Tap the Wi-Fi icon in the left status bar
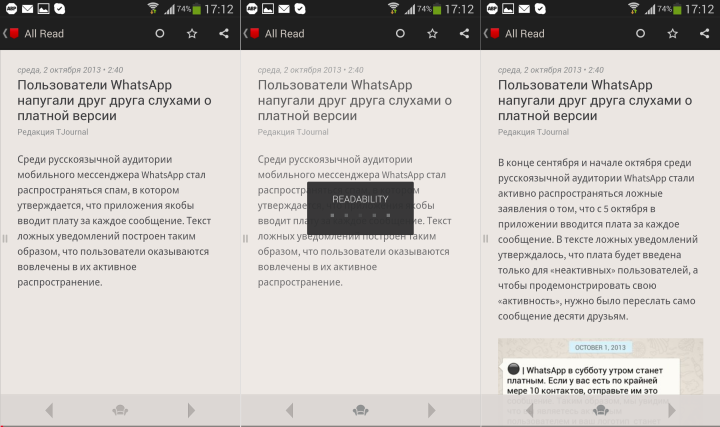The image size is (720, 427). (153, 8)
